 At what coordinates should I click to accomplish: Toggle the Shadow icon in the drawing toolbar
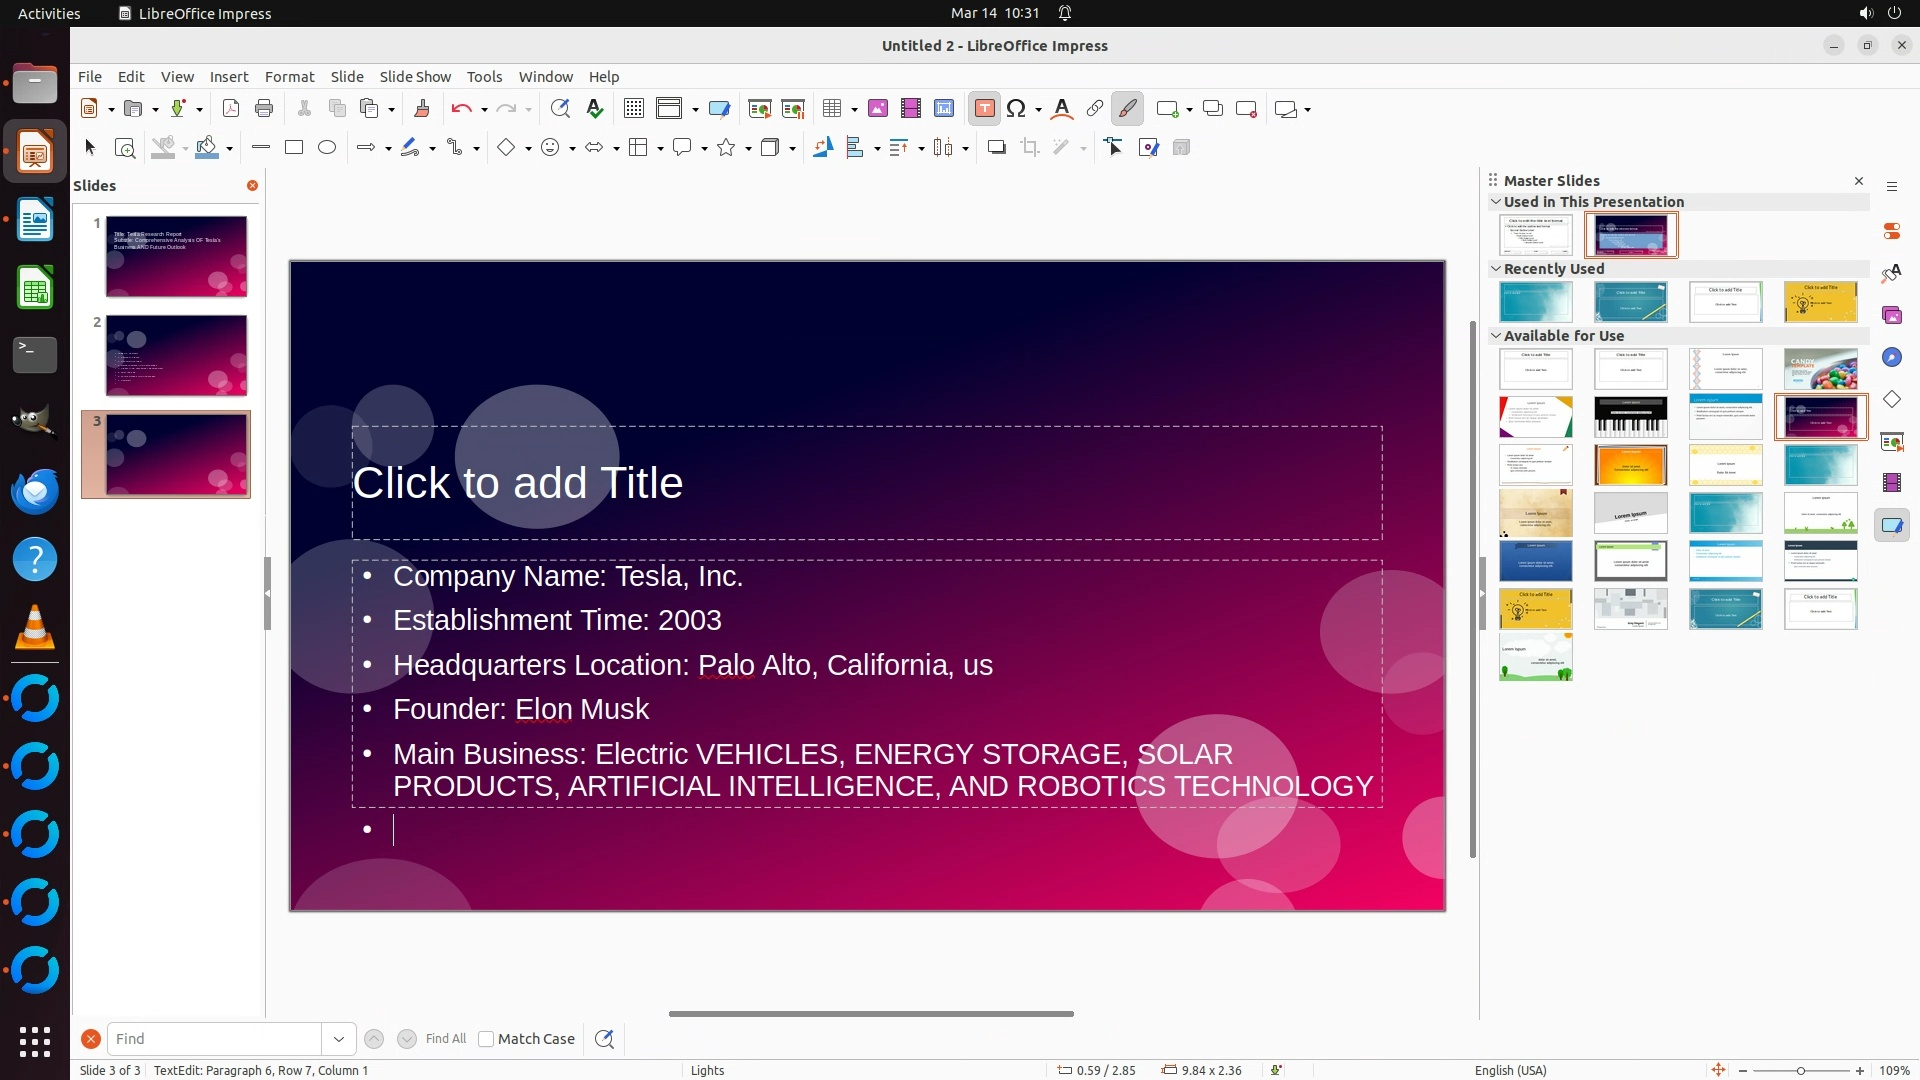tap(996, 148)
